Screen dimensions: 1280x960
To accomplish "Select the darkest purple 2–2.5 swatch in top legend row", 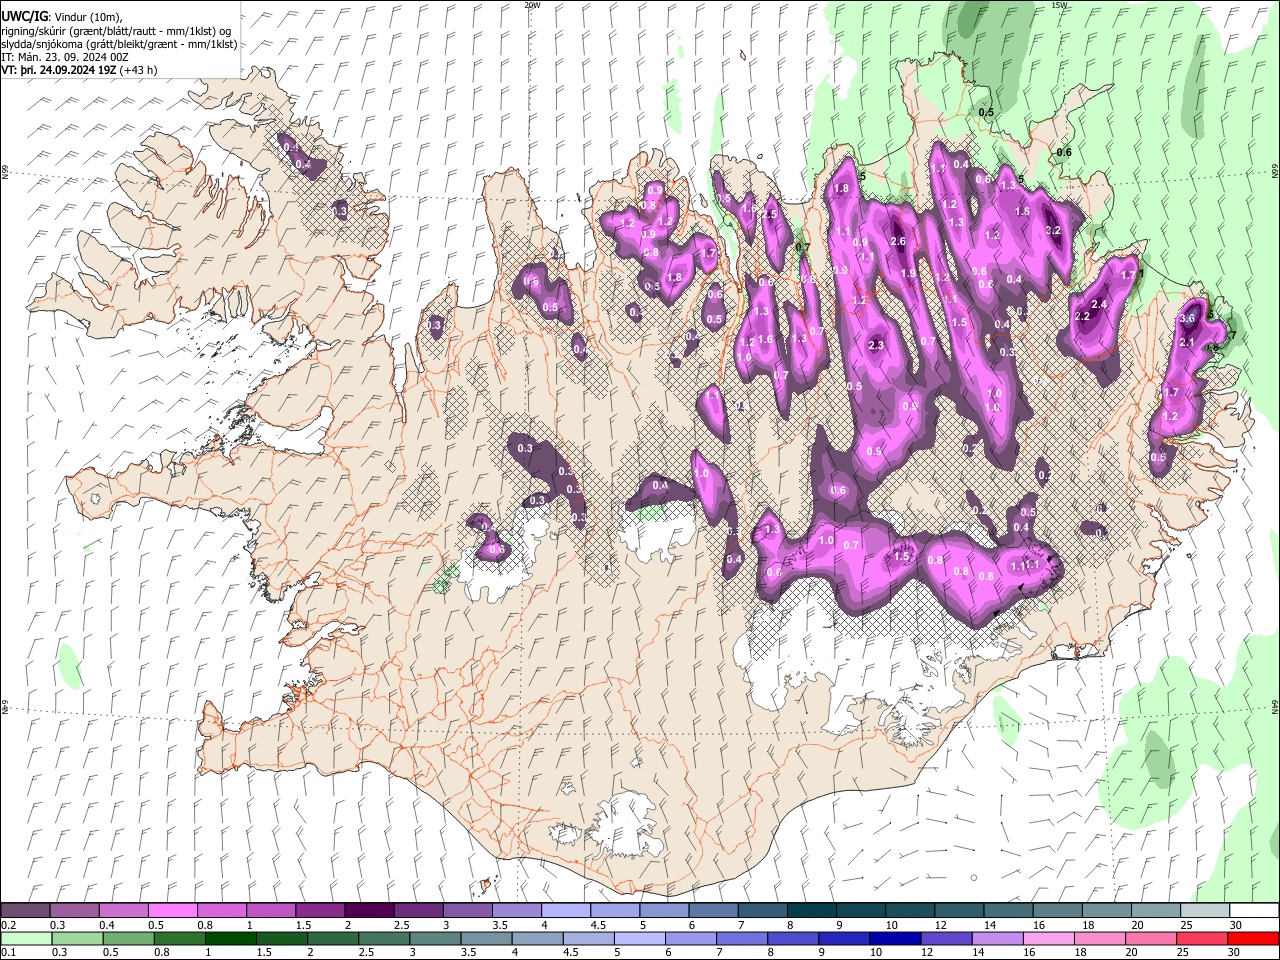I will pyautogui.click(x=368, y=911).
